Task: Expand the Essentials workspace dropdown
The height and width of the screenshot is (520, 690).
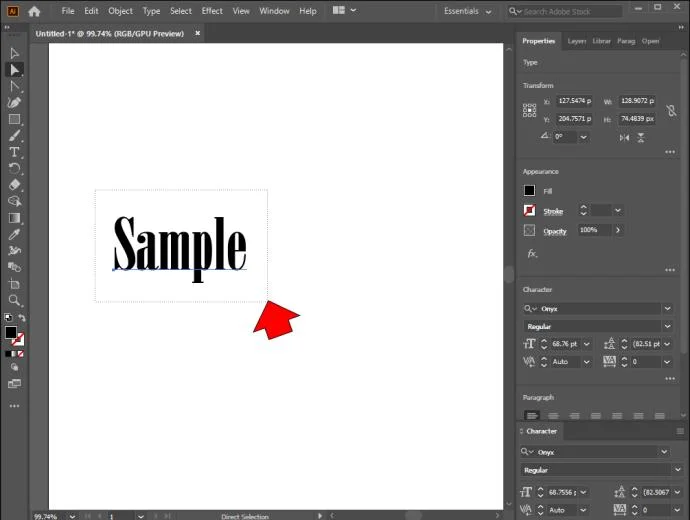Action: click(467, 11)
